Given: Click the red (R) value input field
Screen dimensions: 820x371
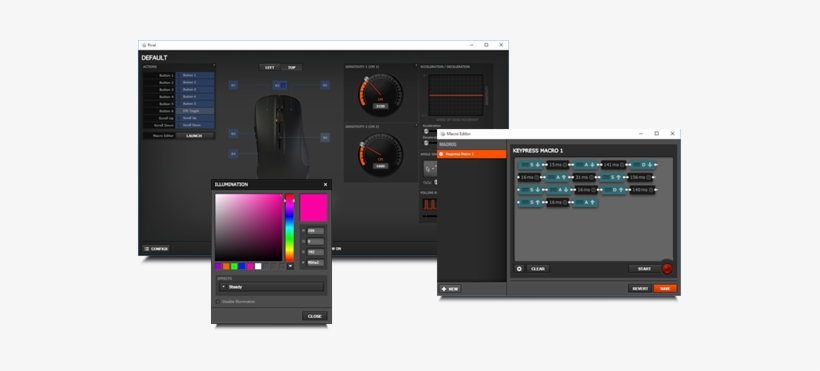Looking at the screenshot, I should (315, 231).
